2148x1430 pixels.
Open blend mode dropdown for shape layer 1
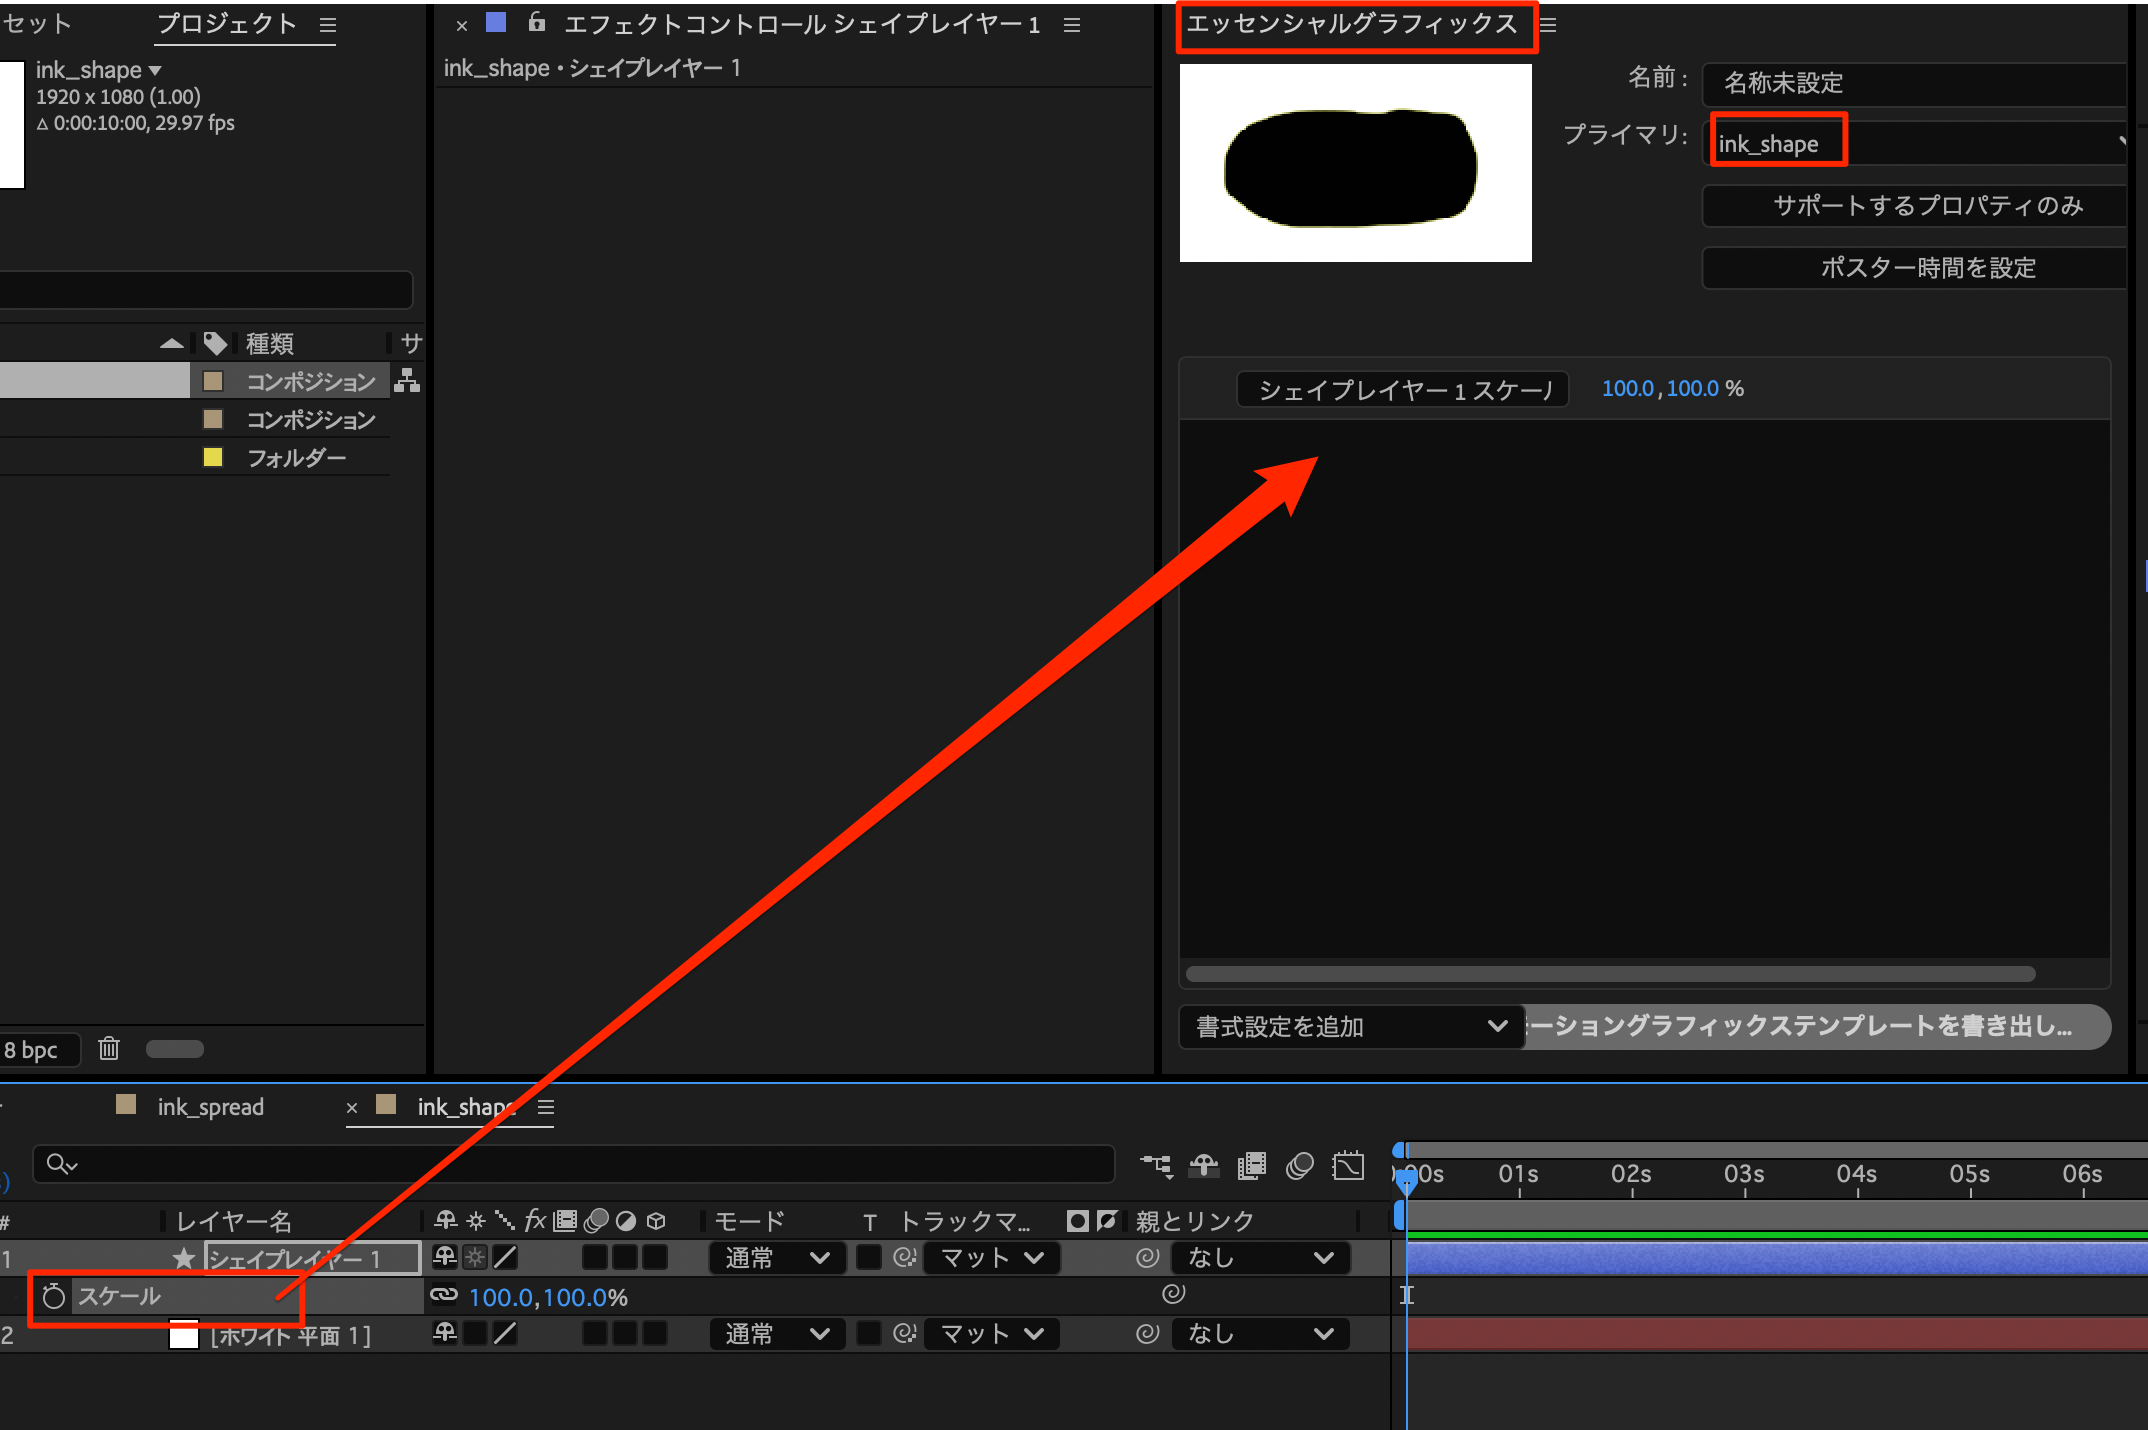(x=777, y=1258)
